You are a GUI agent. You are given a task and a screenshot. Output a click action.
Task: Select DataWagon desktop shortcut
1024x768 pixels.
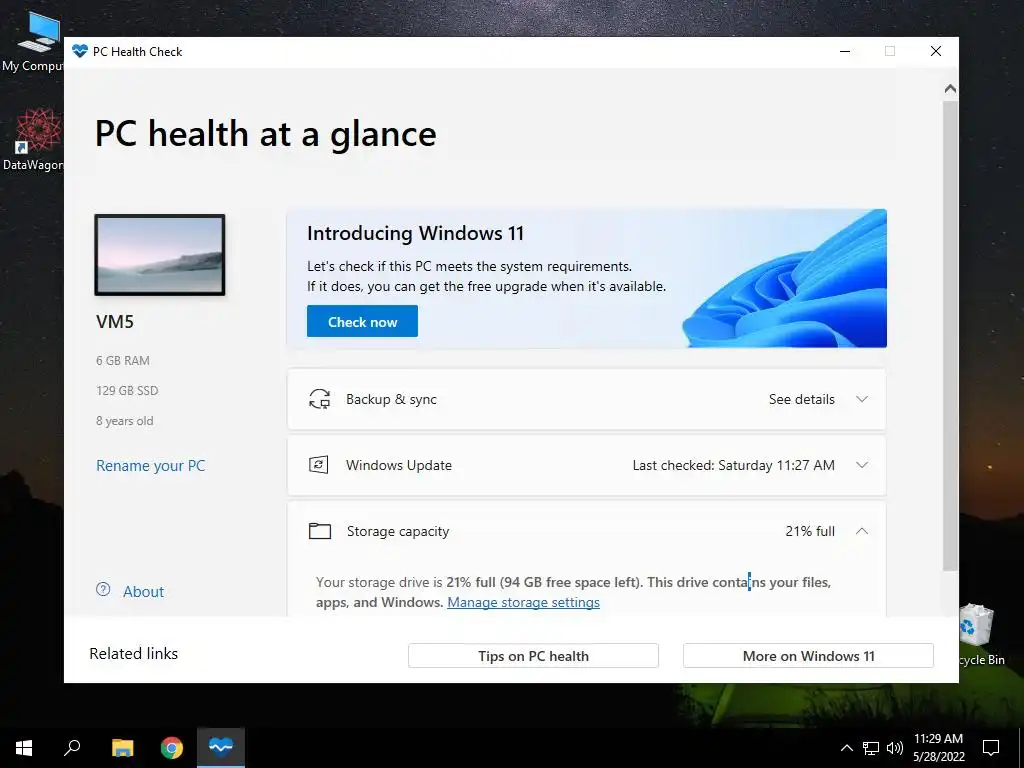33,140
